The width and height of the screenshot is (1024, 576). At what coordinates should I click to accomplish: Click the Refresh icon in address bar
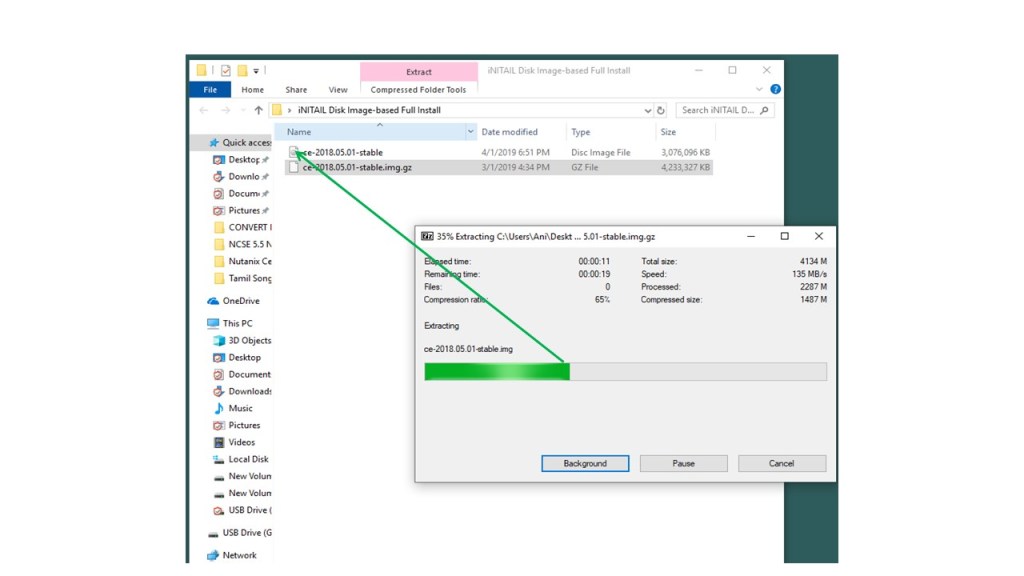[661, 111]
